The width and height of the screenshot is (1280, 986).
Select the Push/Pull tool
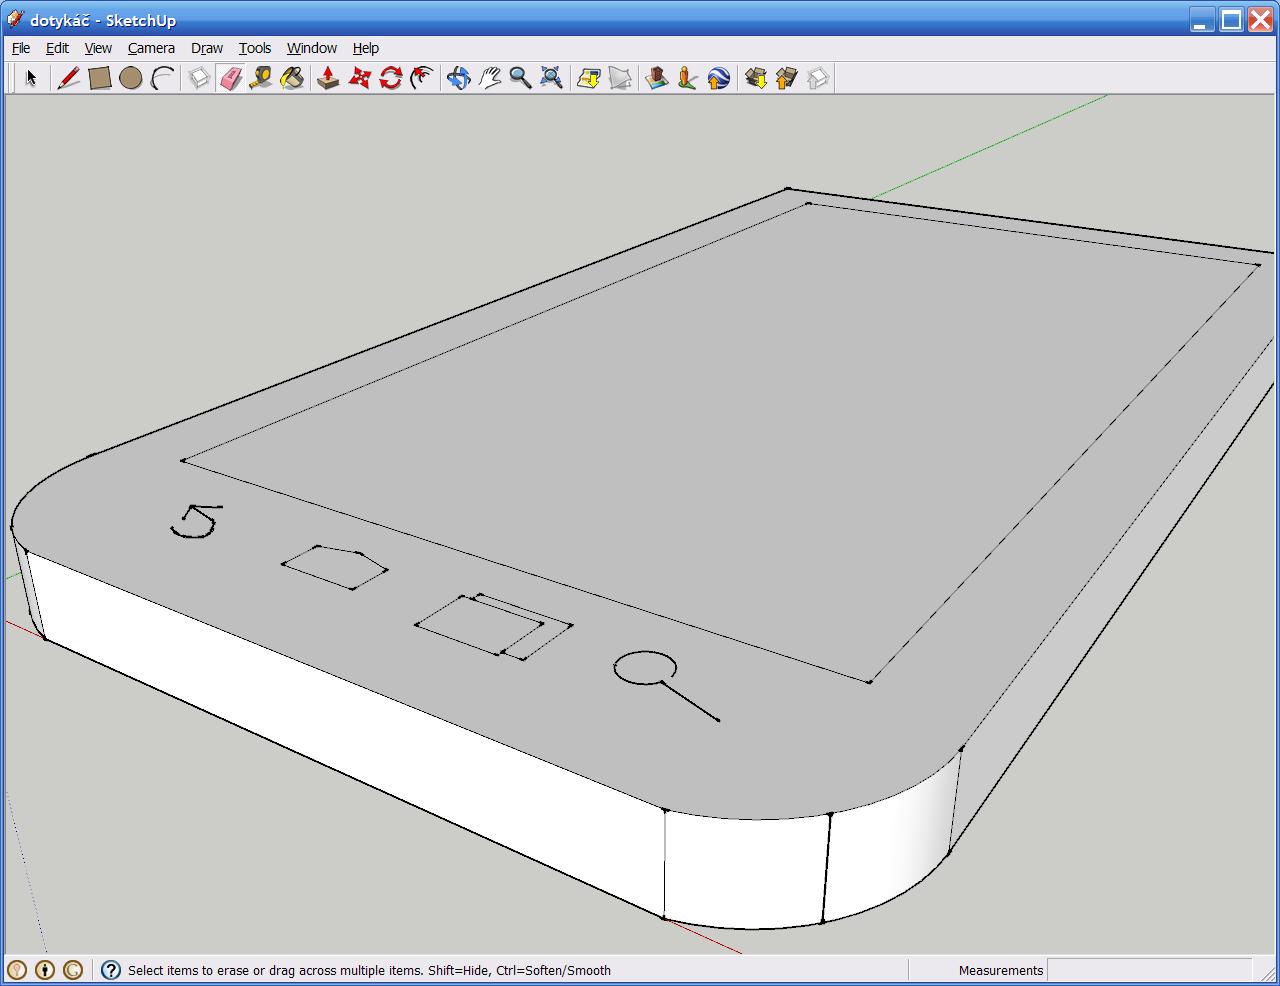(x=328, y=78)
